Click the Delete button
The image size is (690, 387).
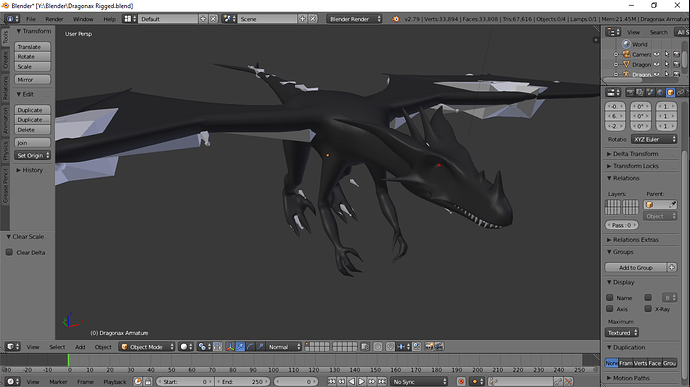click(x=33, y=130)
